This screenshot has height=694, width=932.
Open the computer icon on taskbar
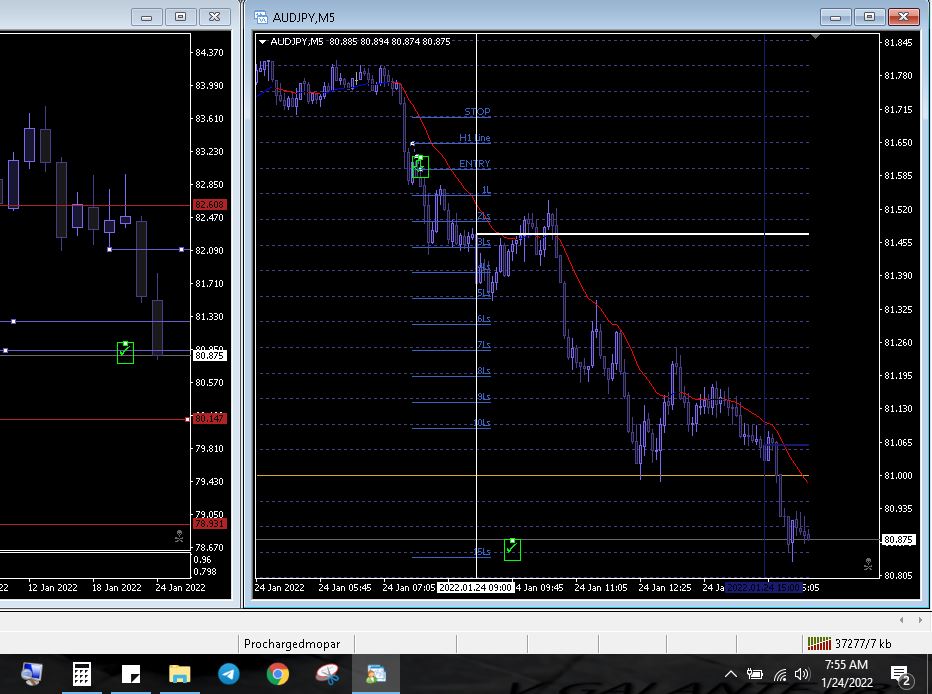pyautogui.click(x=32, y=674)
